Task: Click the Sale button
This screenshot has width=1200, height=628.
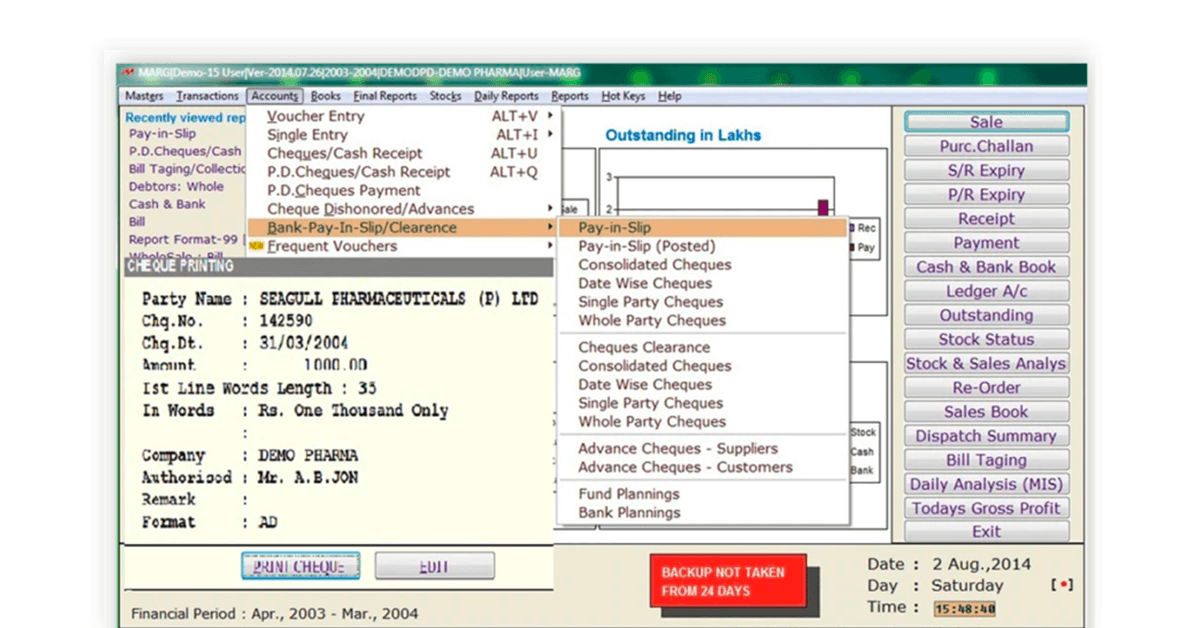Action: 986,122
